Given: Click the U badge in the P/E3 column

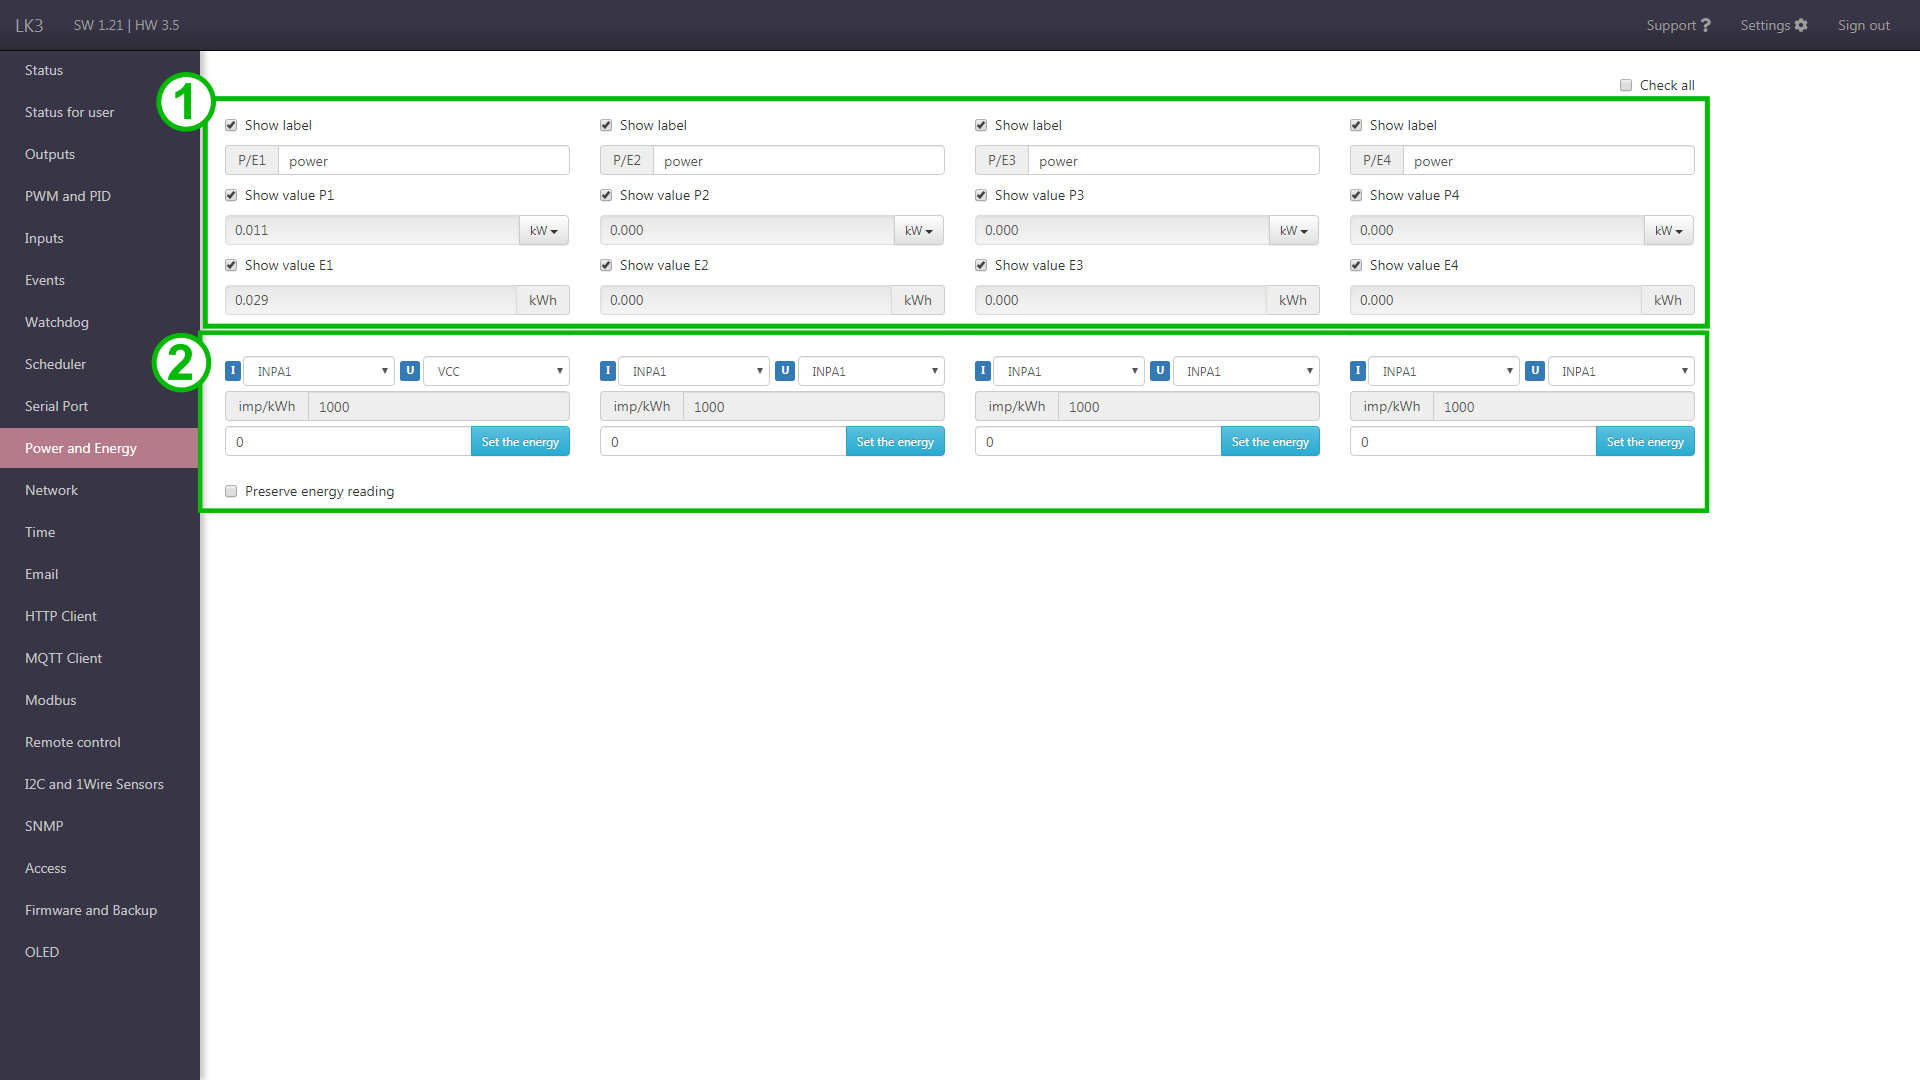Looking at the screenshot, I should coord(1160,371).
